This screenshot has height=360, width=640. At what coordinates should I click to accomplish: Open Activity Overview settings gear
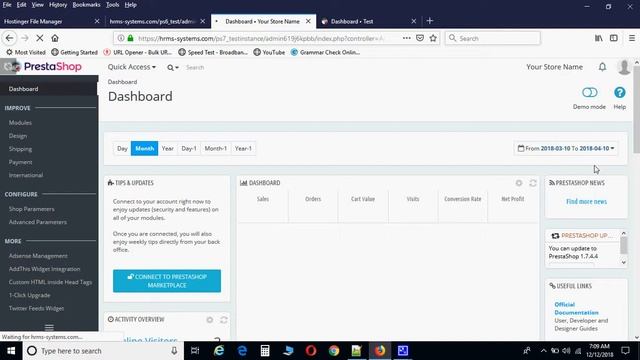tap(210, 320)
